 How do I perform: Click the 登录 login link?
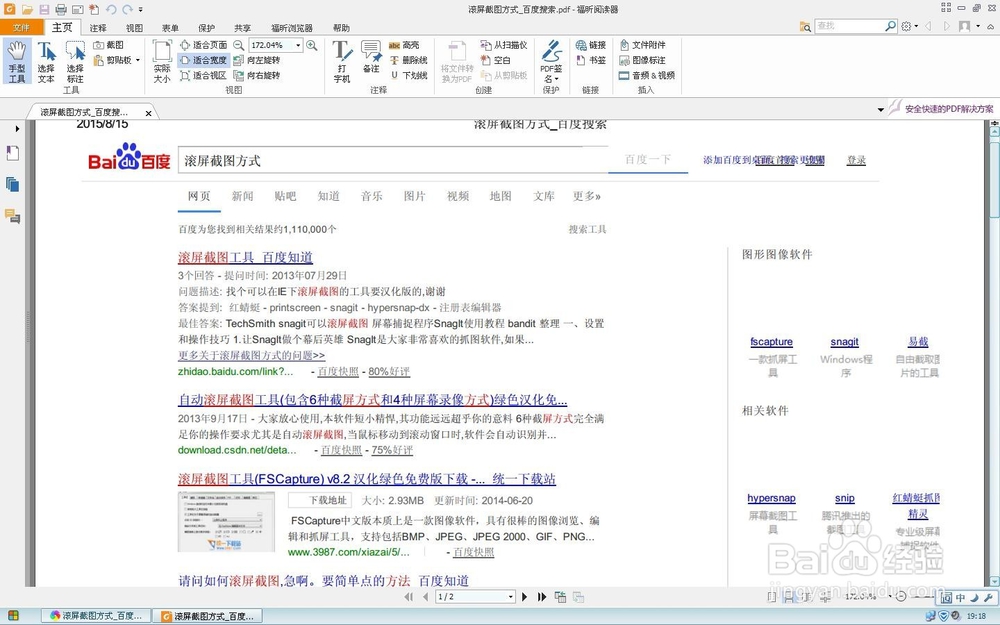(856, 160)
